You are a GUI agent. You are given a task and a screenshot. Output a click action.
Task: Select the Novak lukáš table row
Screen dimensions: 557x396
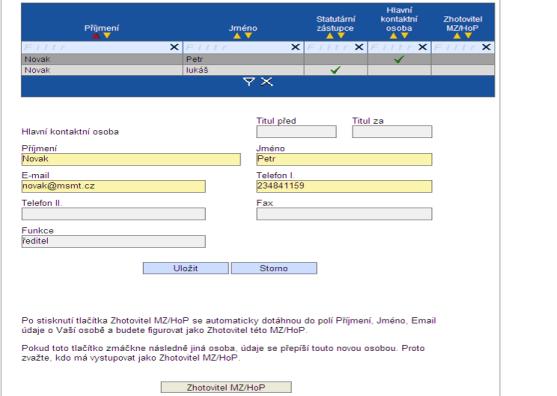pyautogui.click(x=258, y=70)
